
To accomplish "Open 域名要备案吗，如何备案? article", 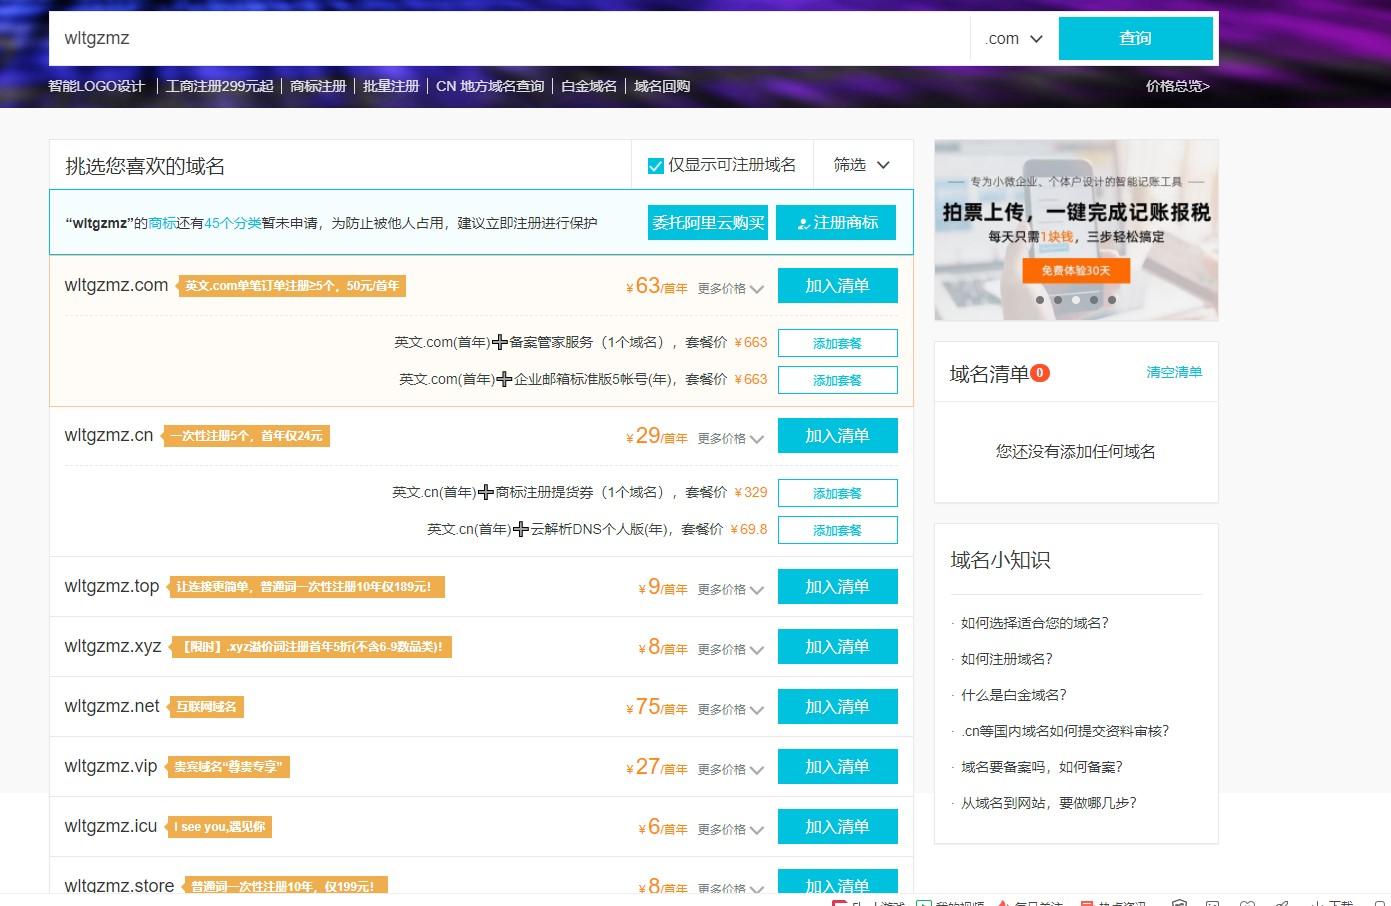I will click(x=1041, y=767).
